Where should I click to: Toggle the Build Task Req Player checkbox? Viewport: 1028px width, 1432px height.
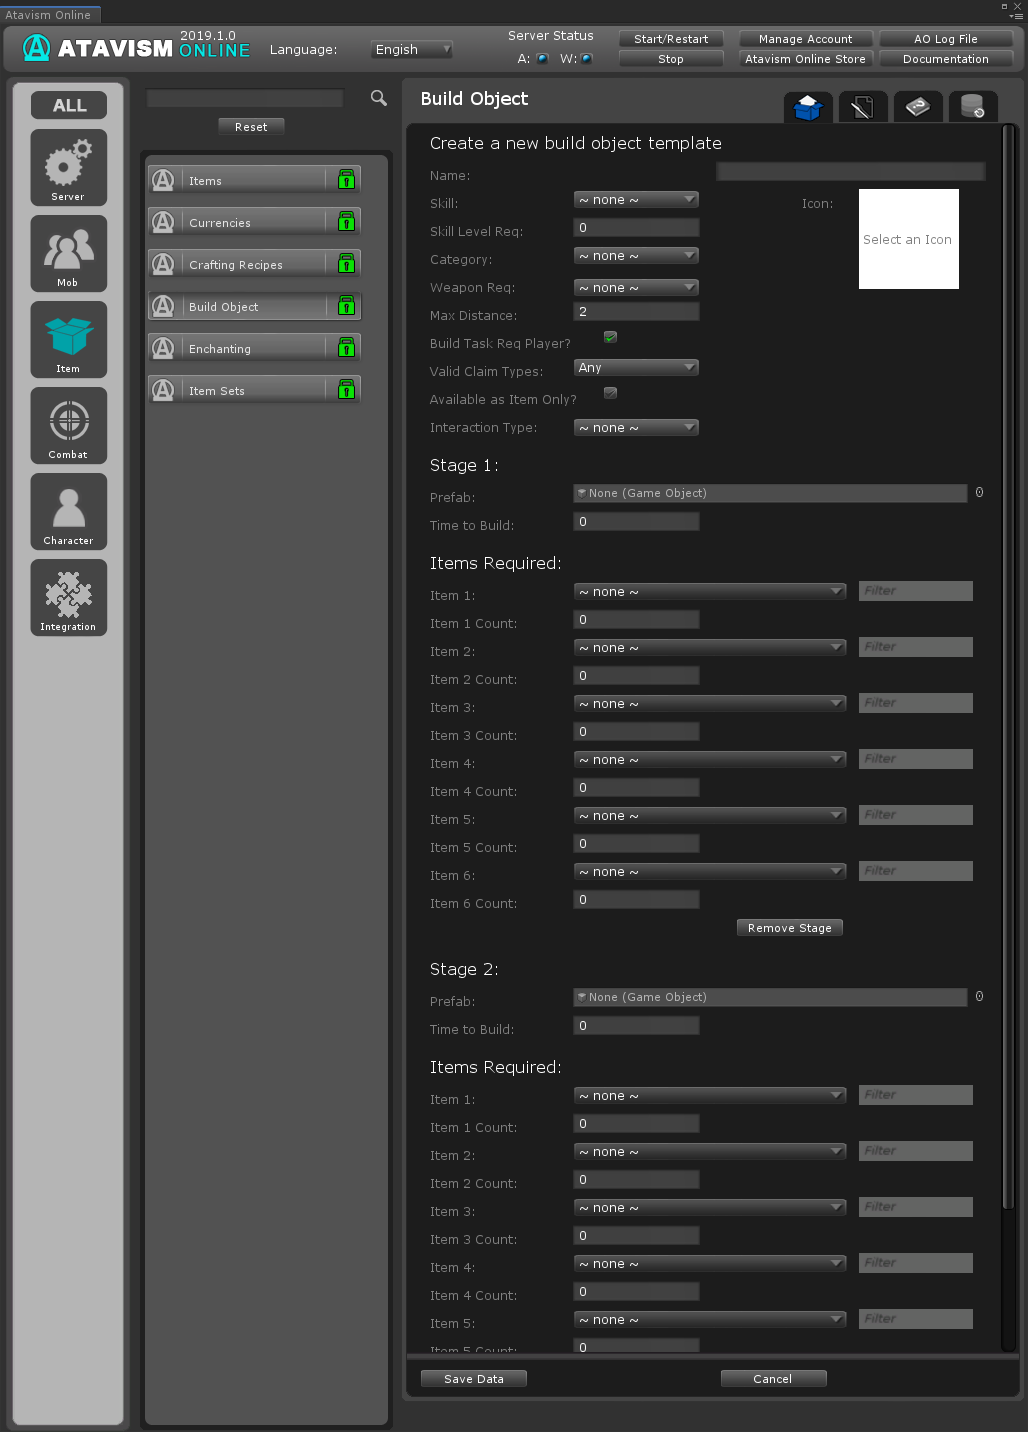(610, 337)
